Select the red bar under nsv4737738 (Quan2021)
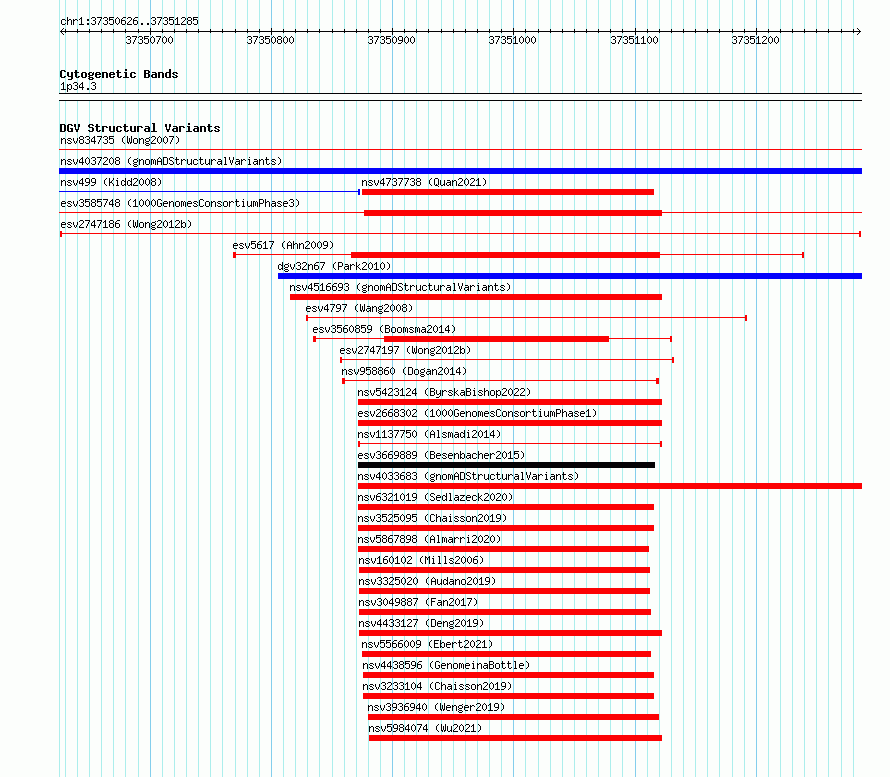Image resolution: width=890 pixels, height=777 pixels. 507,192
